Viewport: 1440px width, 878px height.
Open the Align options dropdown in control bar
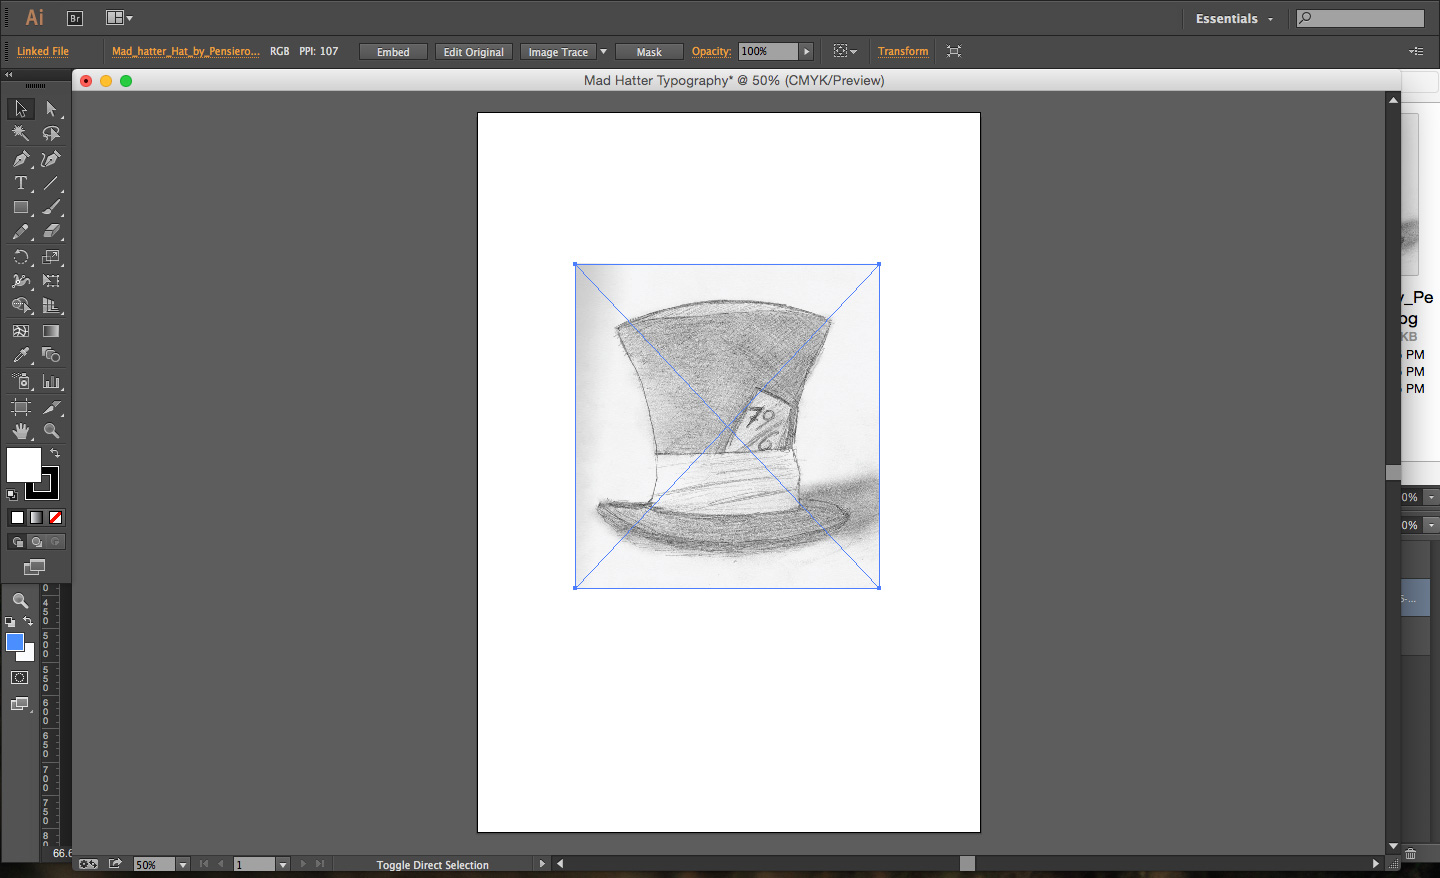pos(845,51)
